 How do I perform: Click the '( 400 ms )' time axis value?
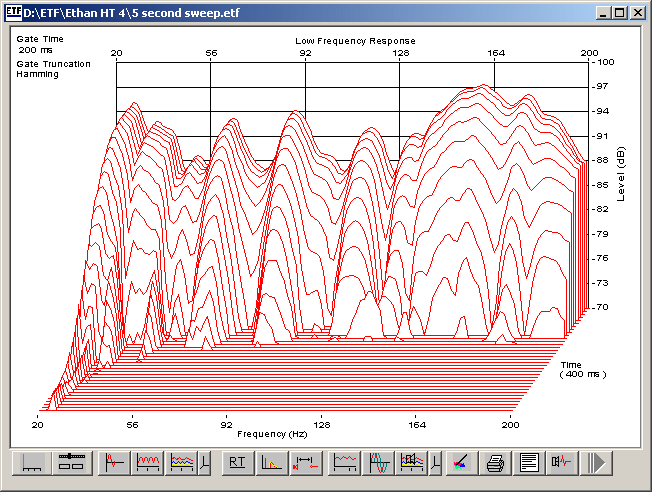coord(583,374)
